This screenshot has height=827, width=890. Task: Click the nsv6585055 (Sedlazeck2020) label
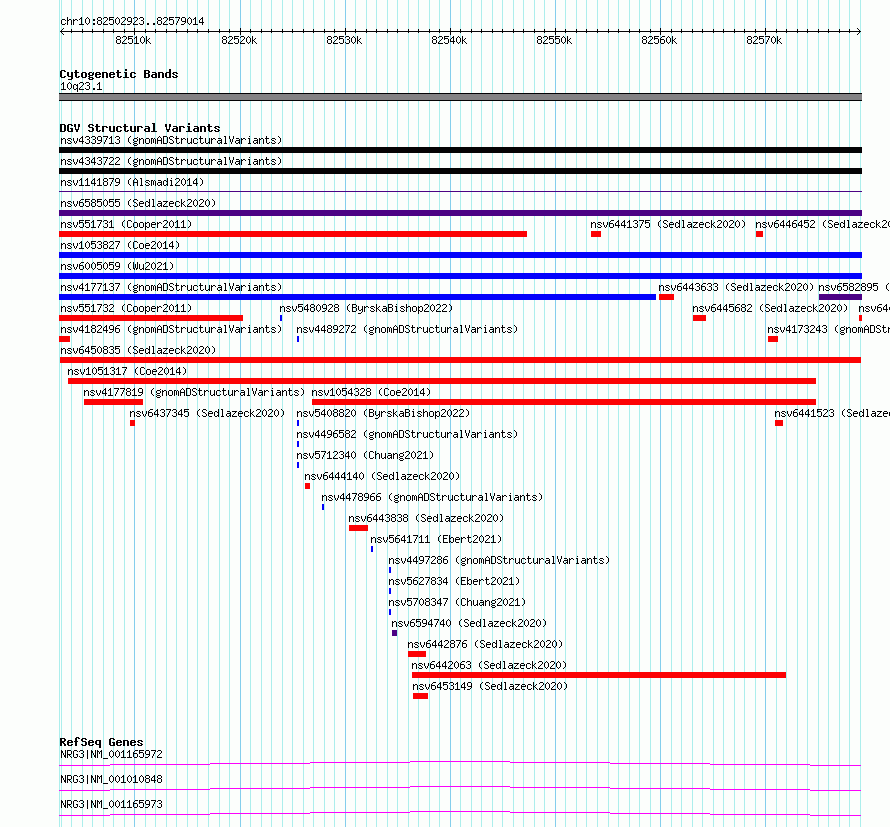[138, 203]
